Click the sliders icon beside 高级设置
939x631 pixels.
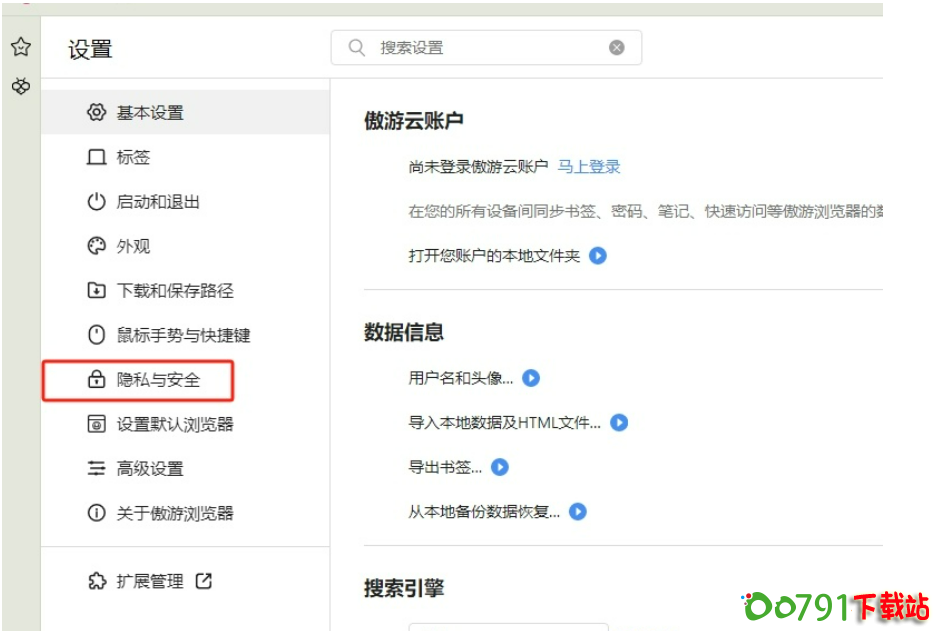tap(96, 468)
